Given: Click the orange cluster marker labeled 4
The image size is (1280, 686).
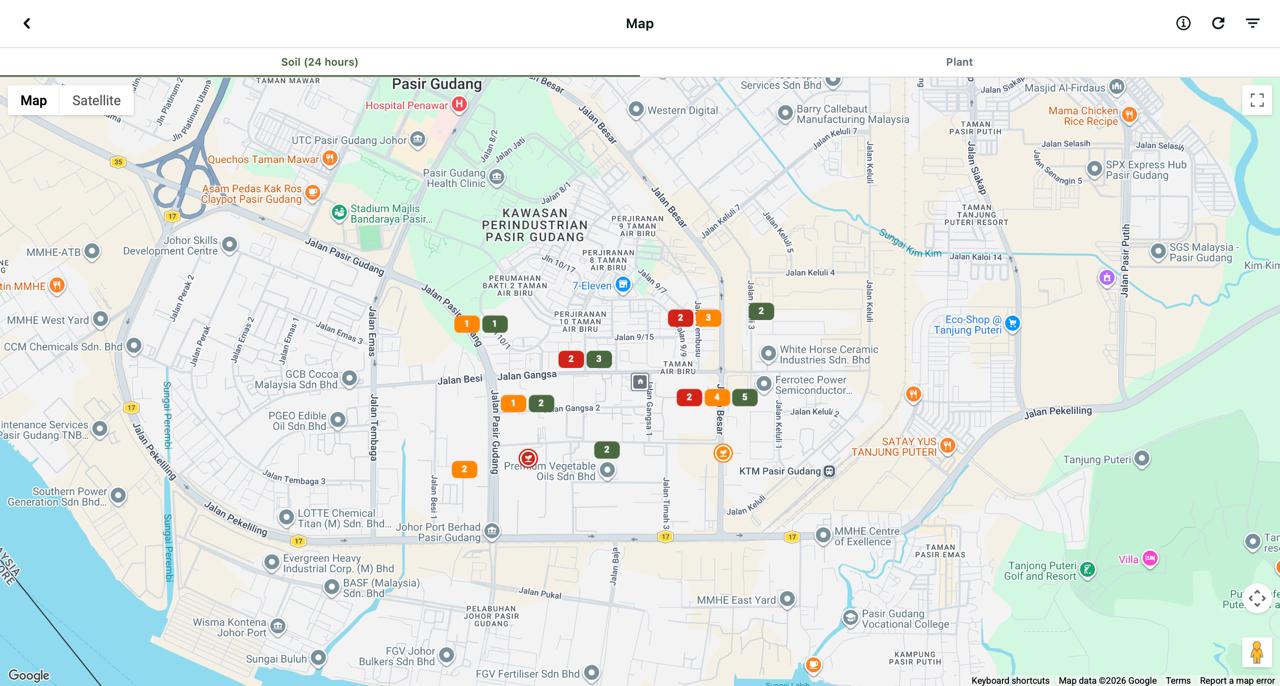Looking at the screenshot, I should pos(717,398).
